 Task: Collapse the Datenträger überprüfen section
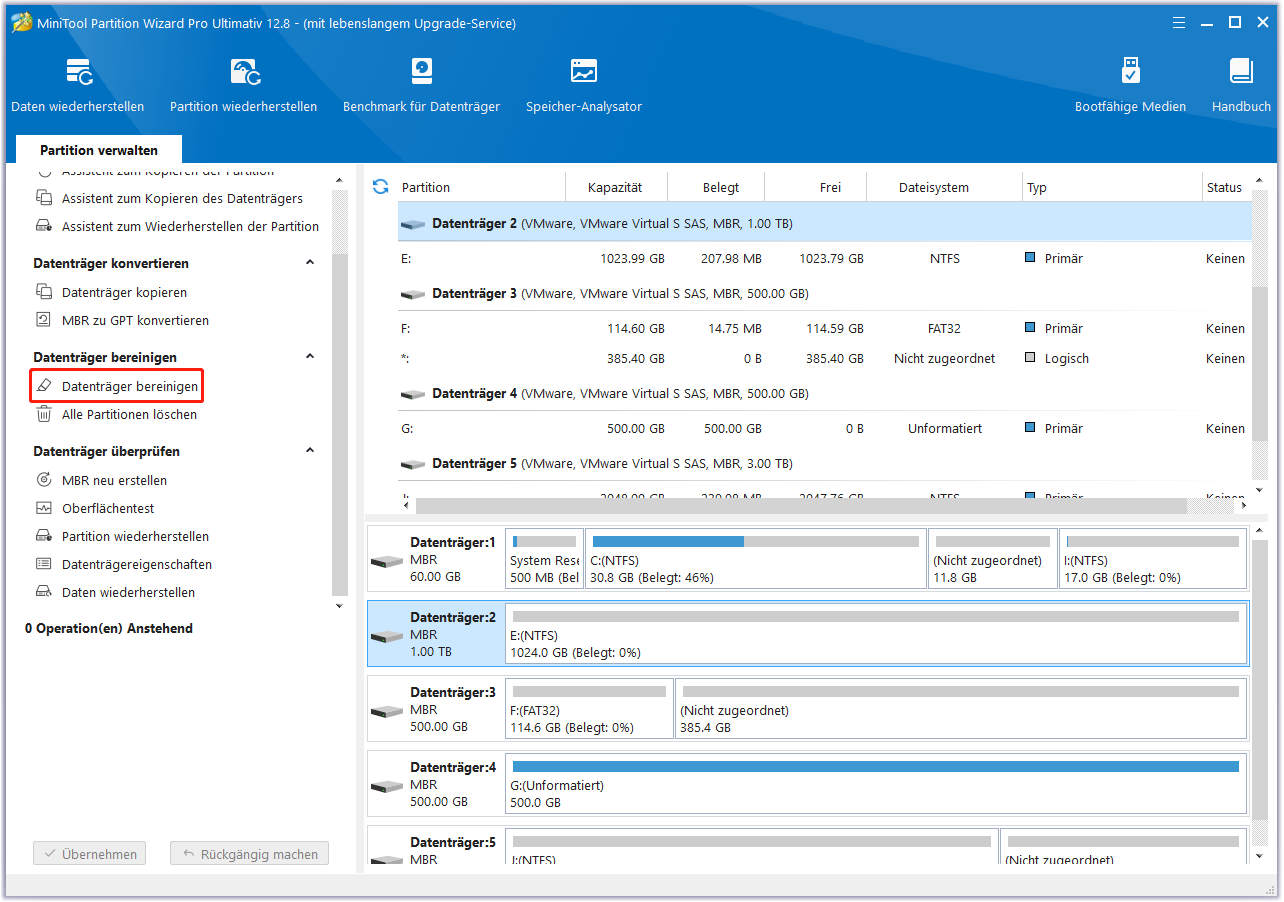point(310,451)
